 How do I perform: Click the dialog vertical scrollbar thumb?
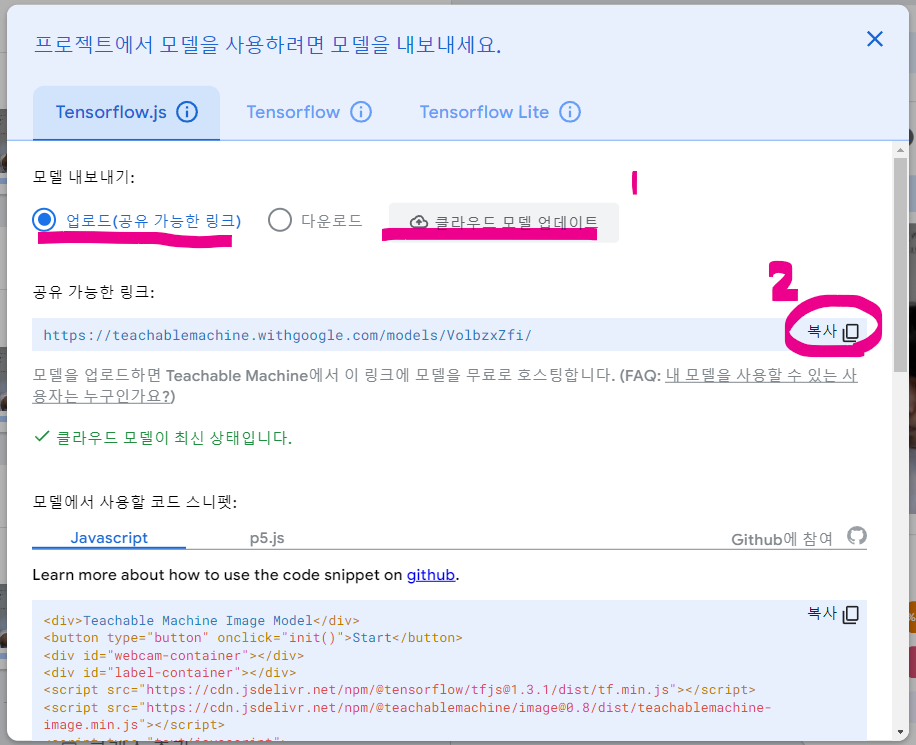point(900,265)
